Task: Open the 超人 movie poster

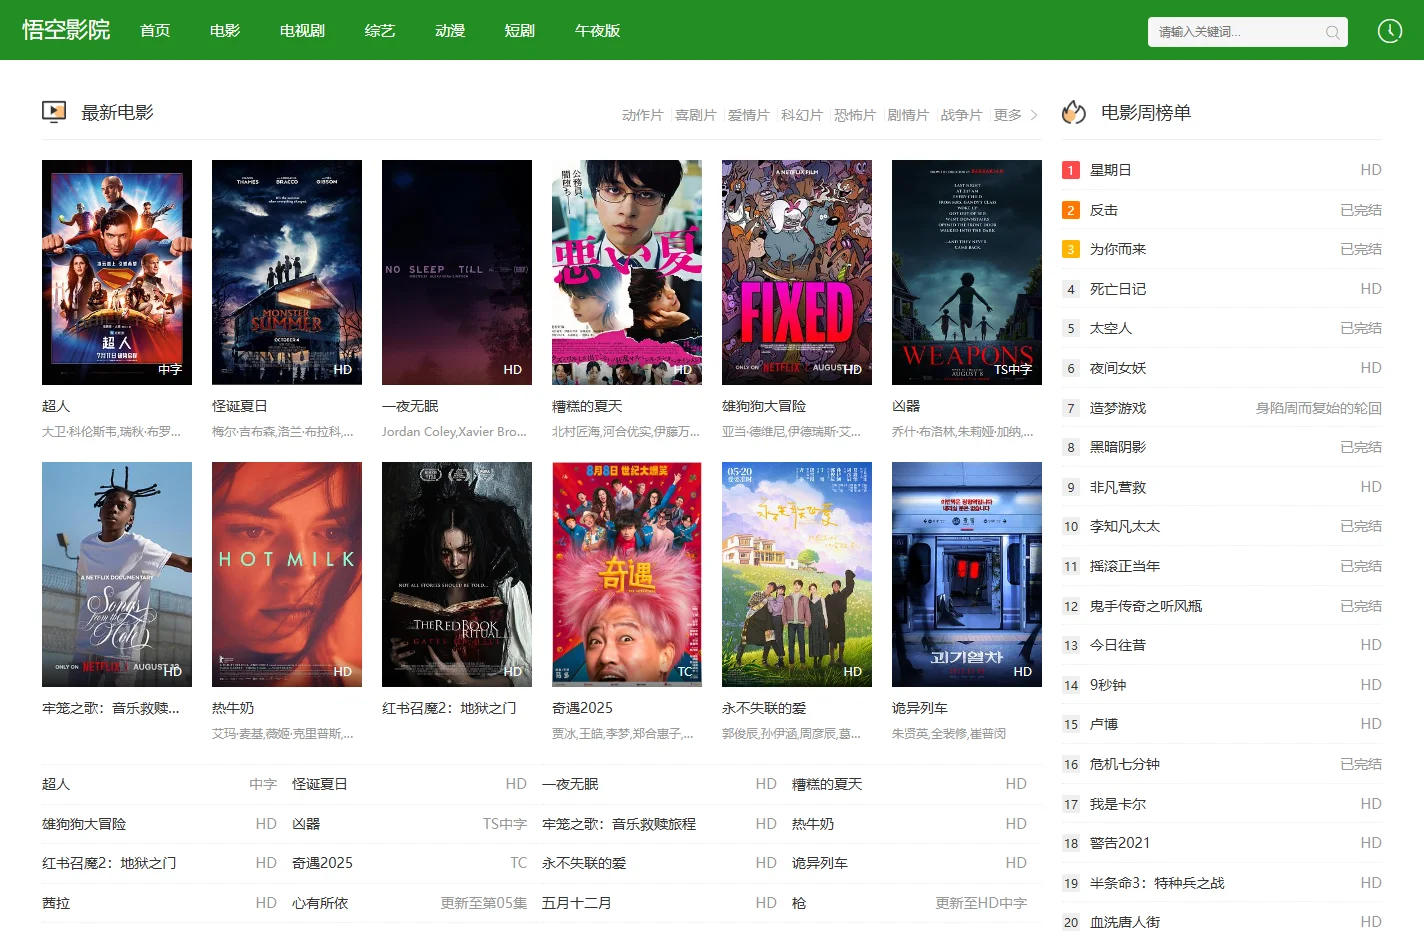Action: 117,272
